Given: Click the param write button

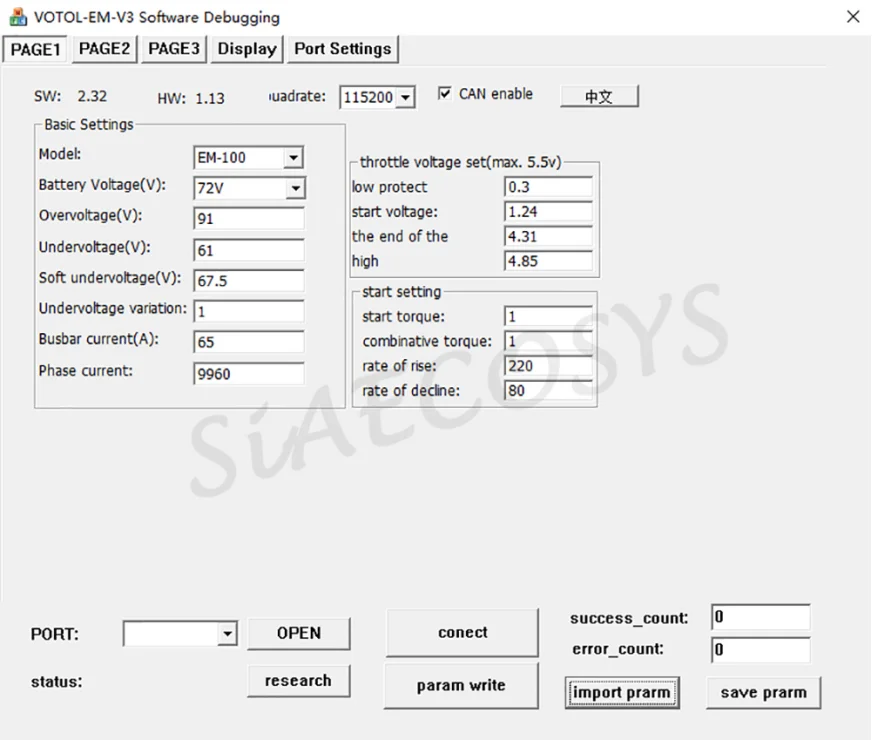Looking at the screenshot, I should coord(461,686).
